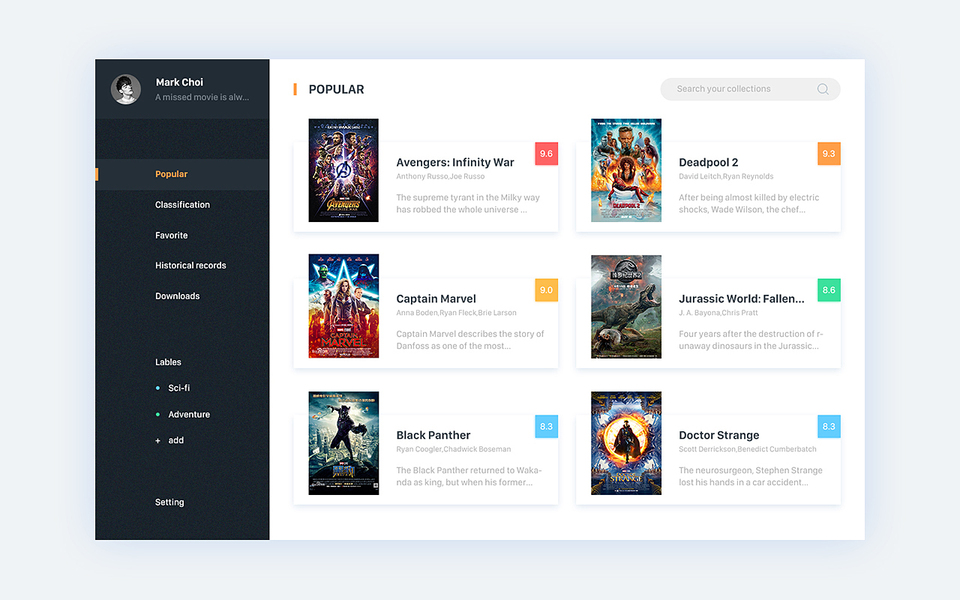Open the Popular section in sidebar
Screen dimensions: 960x600
182,174
